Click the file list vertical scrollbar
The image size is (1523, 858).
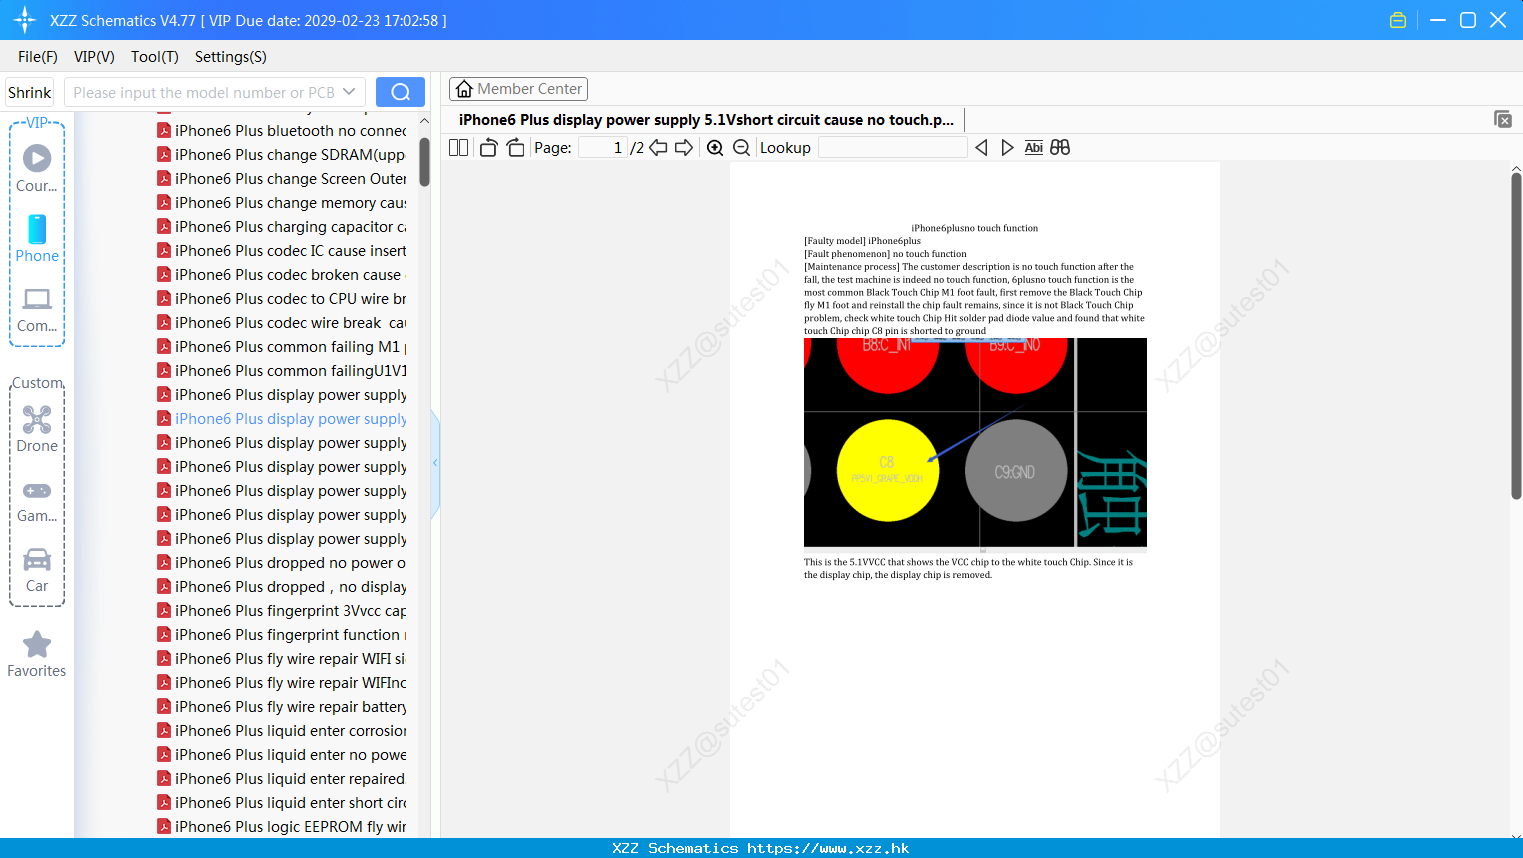coord(425,162)
